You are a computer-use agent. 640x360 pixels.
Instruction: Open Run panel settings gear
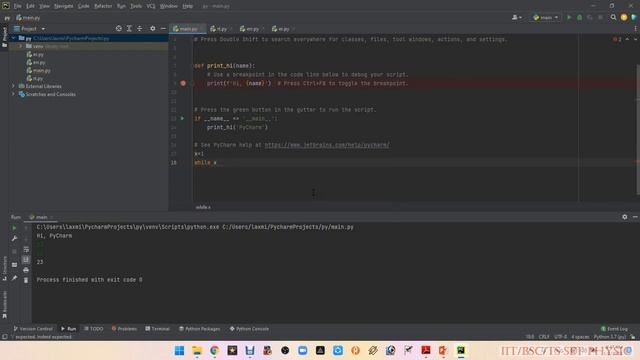(624, 217)
